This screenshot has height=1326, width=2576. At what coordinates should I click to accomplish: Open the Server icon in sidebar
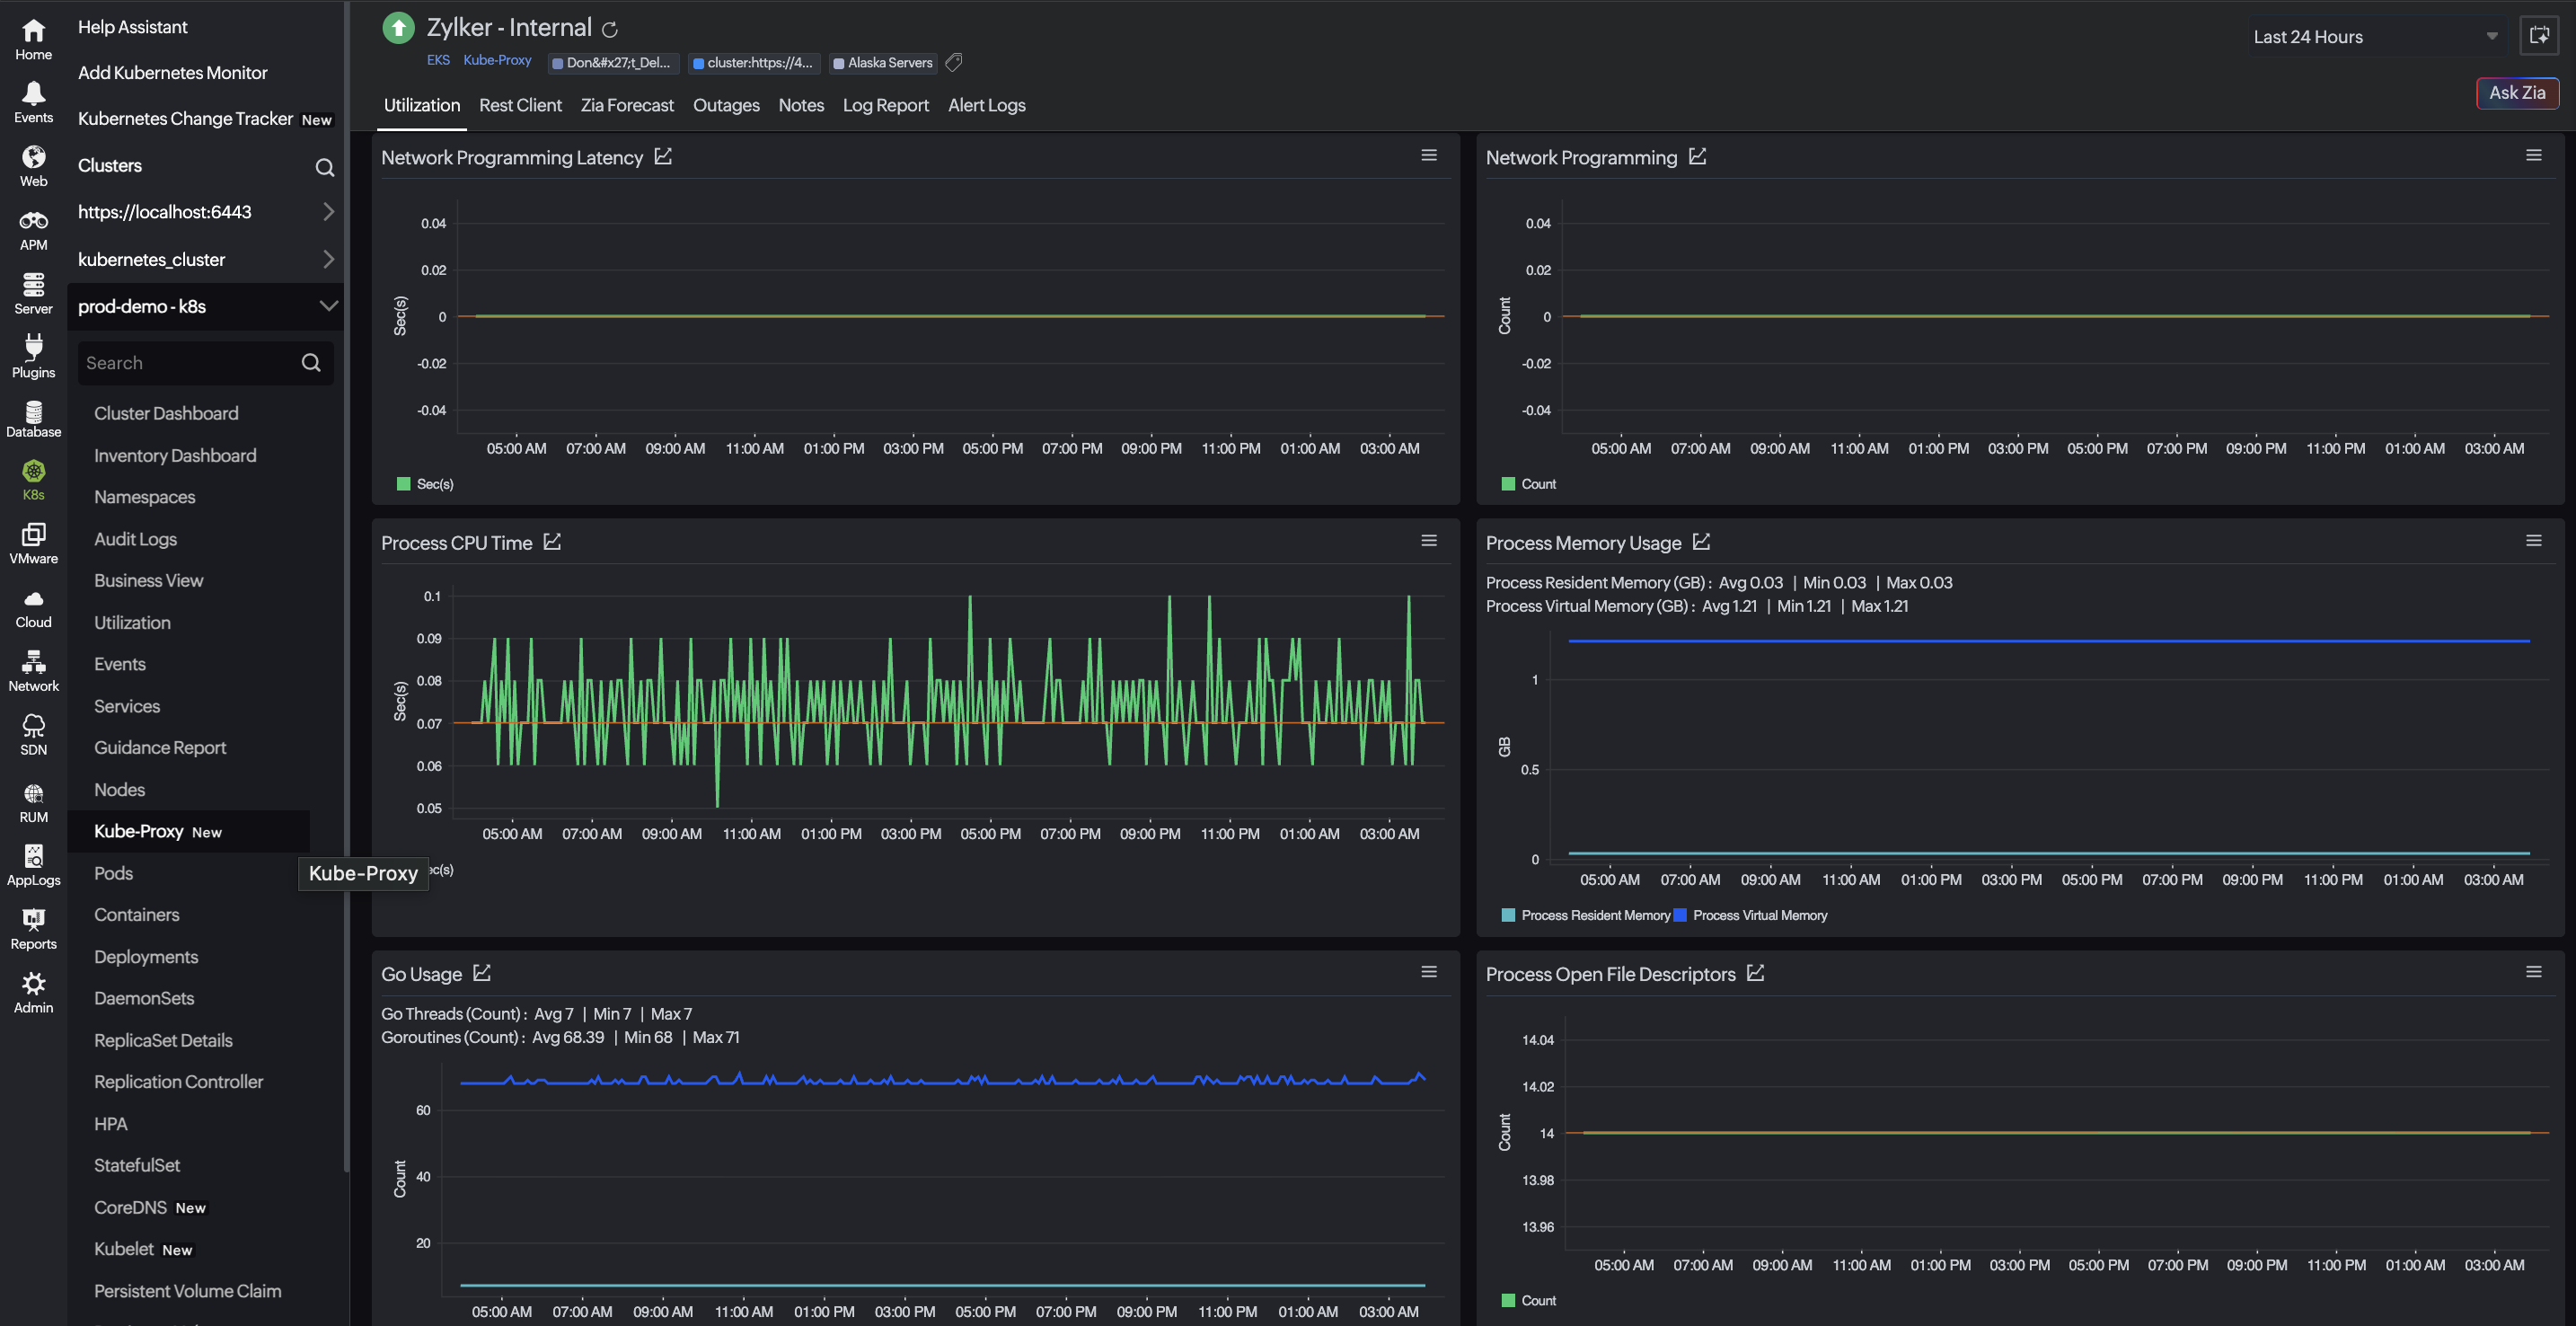point(33,284)
